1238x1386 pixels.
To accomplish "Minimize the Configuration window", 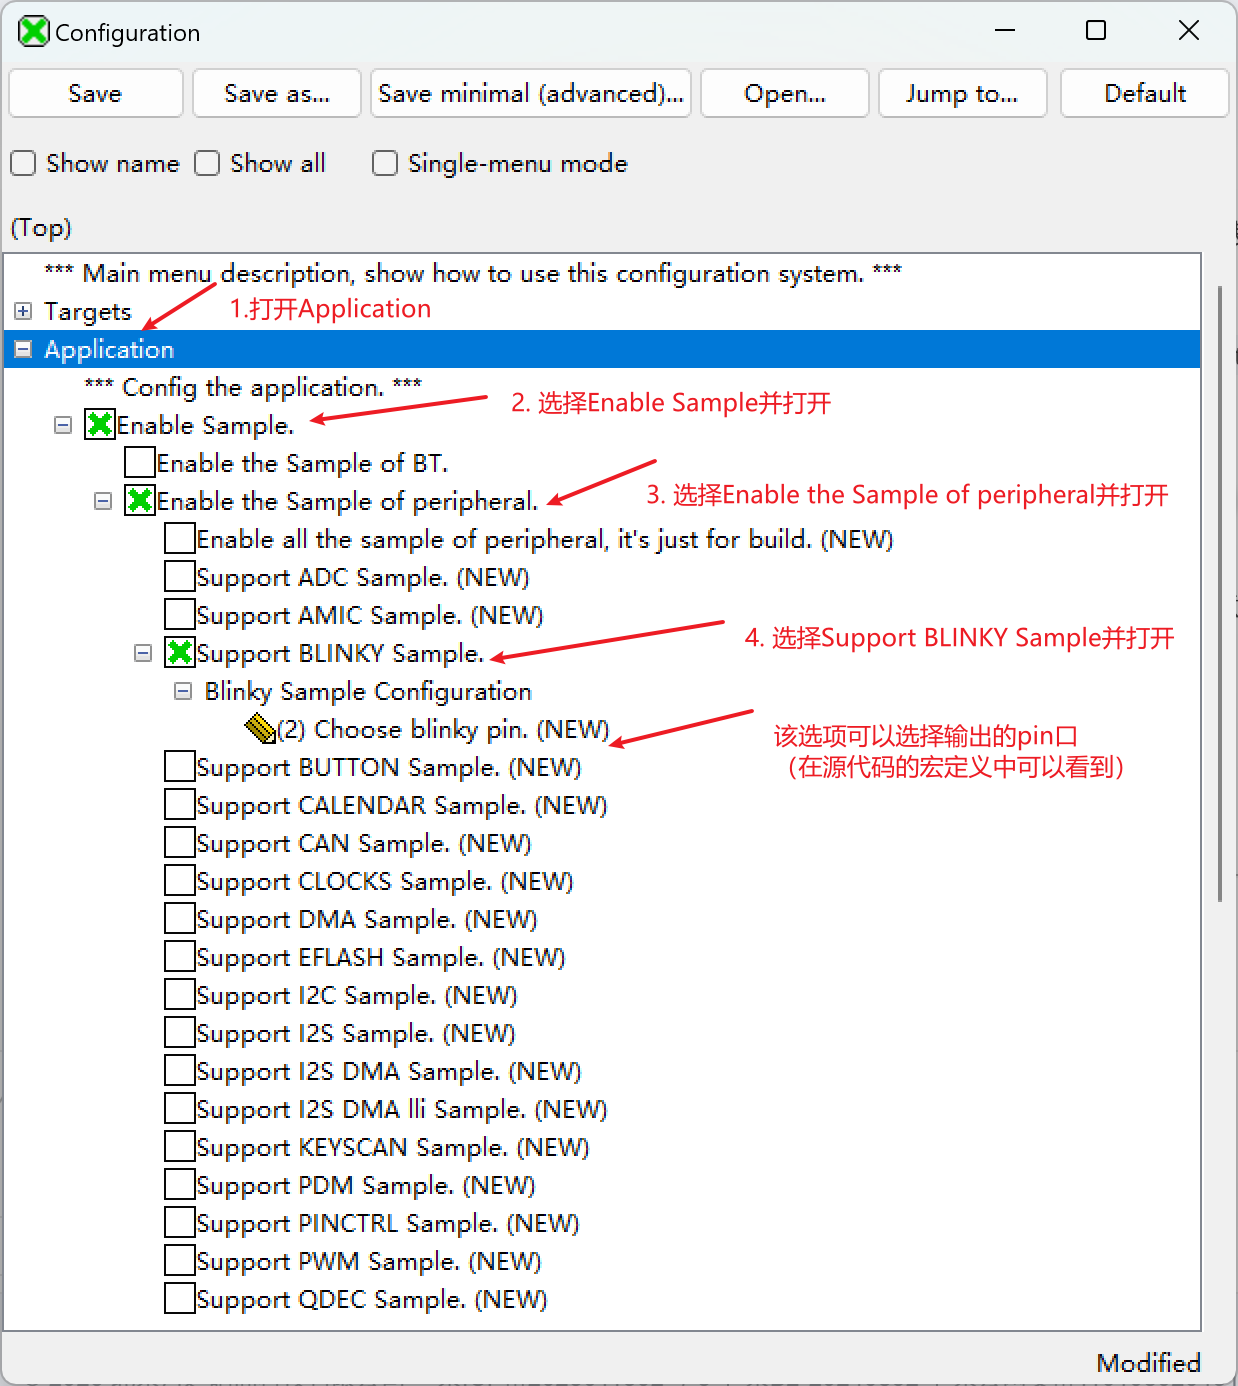I will click(1005, 31).
